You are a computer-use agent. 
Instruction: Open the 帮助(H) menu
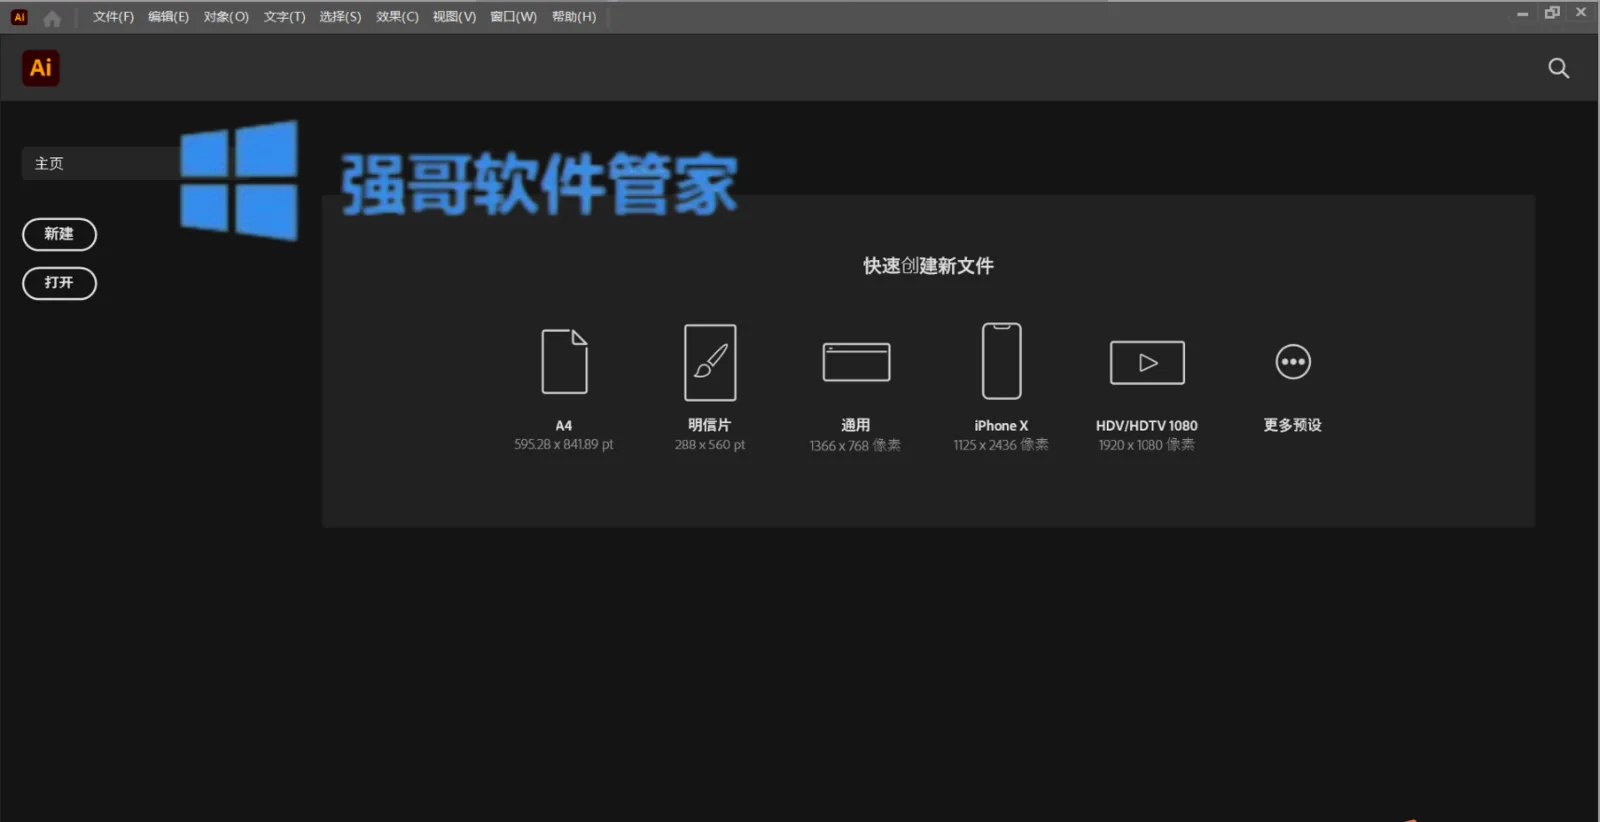coord(574,17)
